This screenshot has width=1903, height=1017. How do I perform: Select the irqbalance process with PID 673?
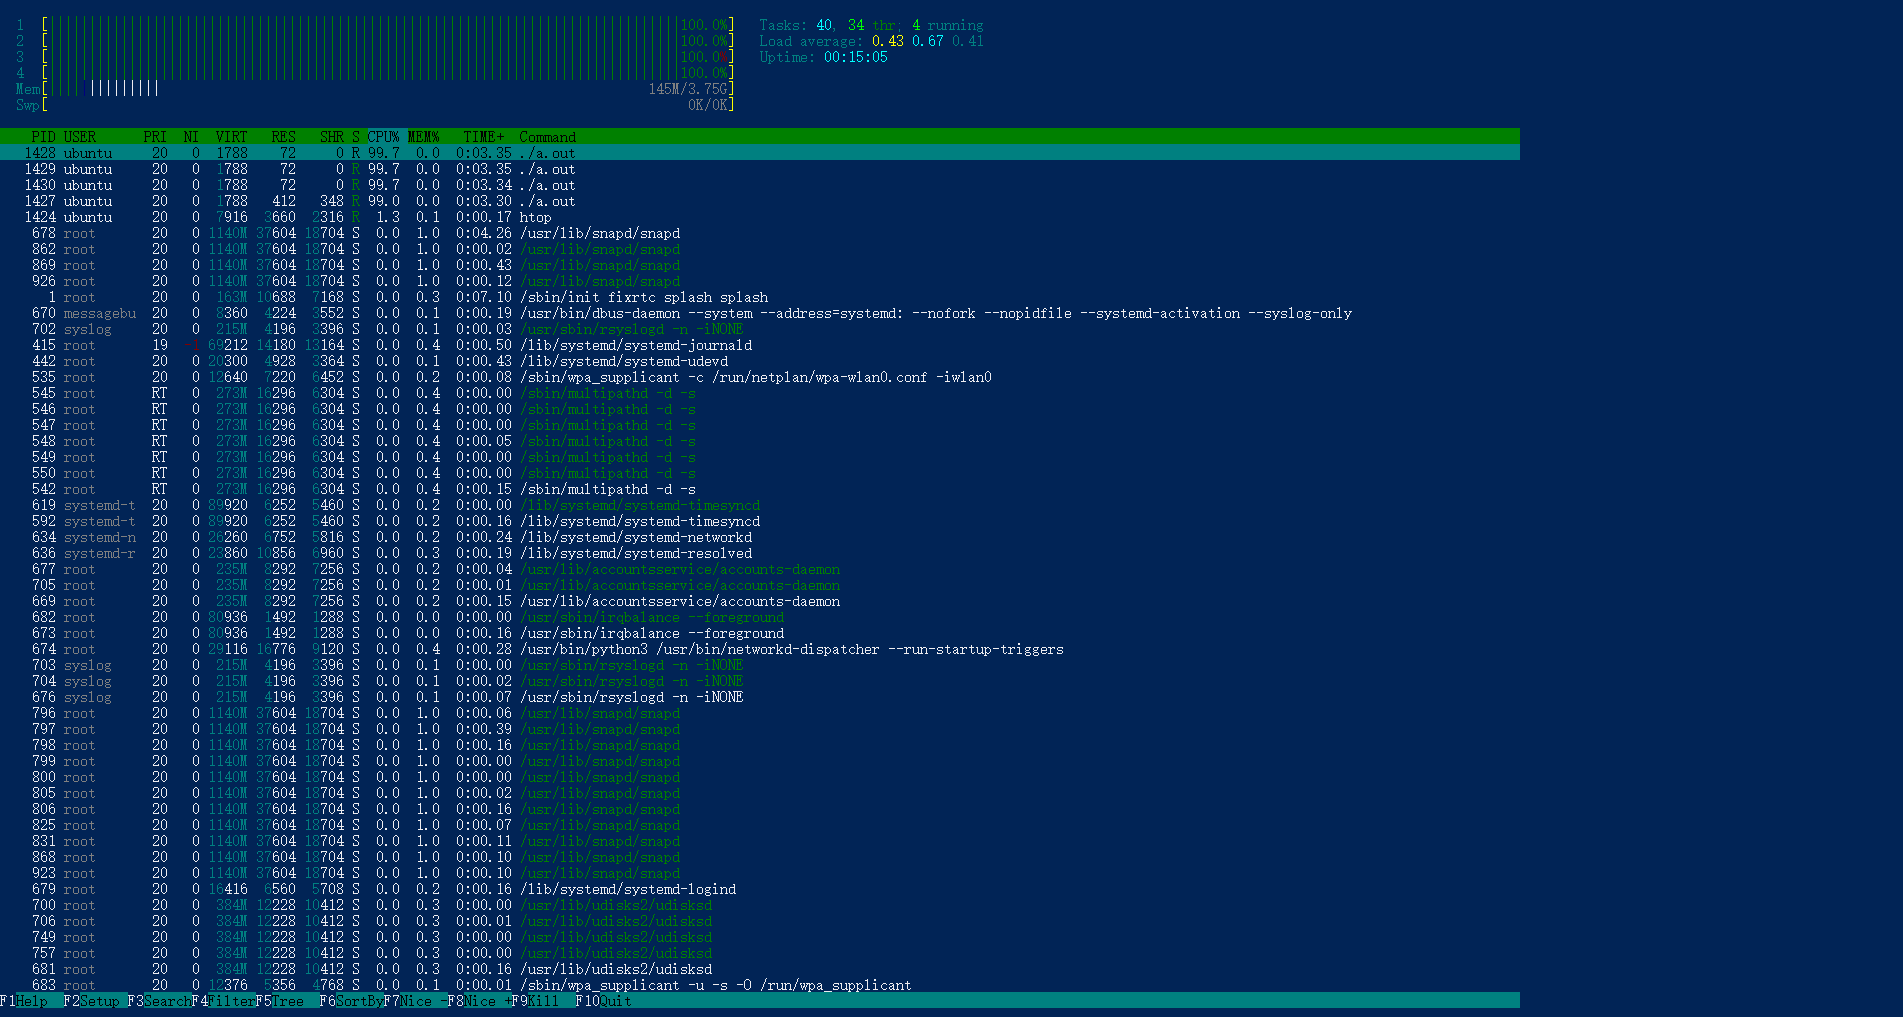760,633
